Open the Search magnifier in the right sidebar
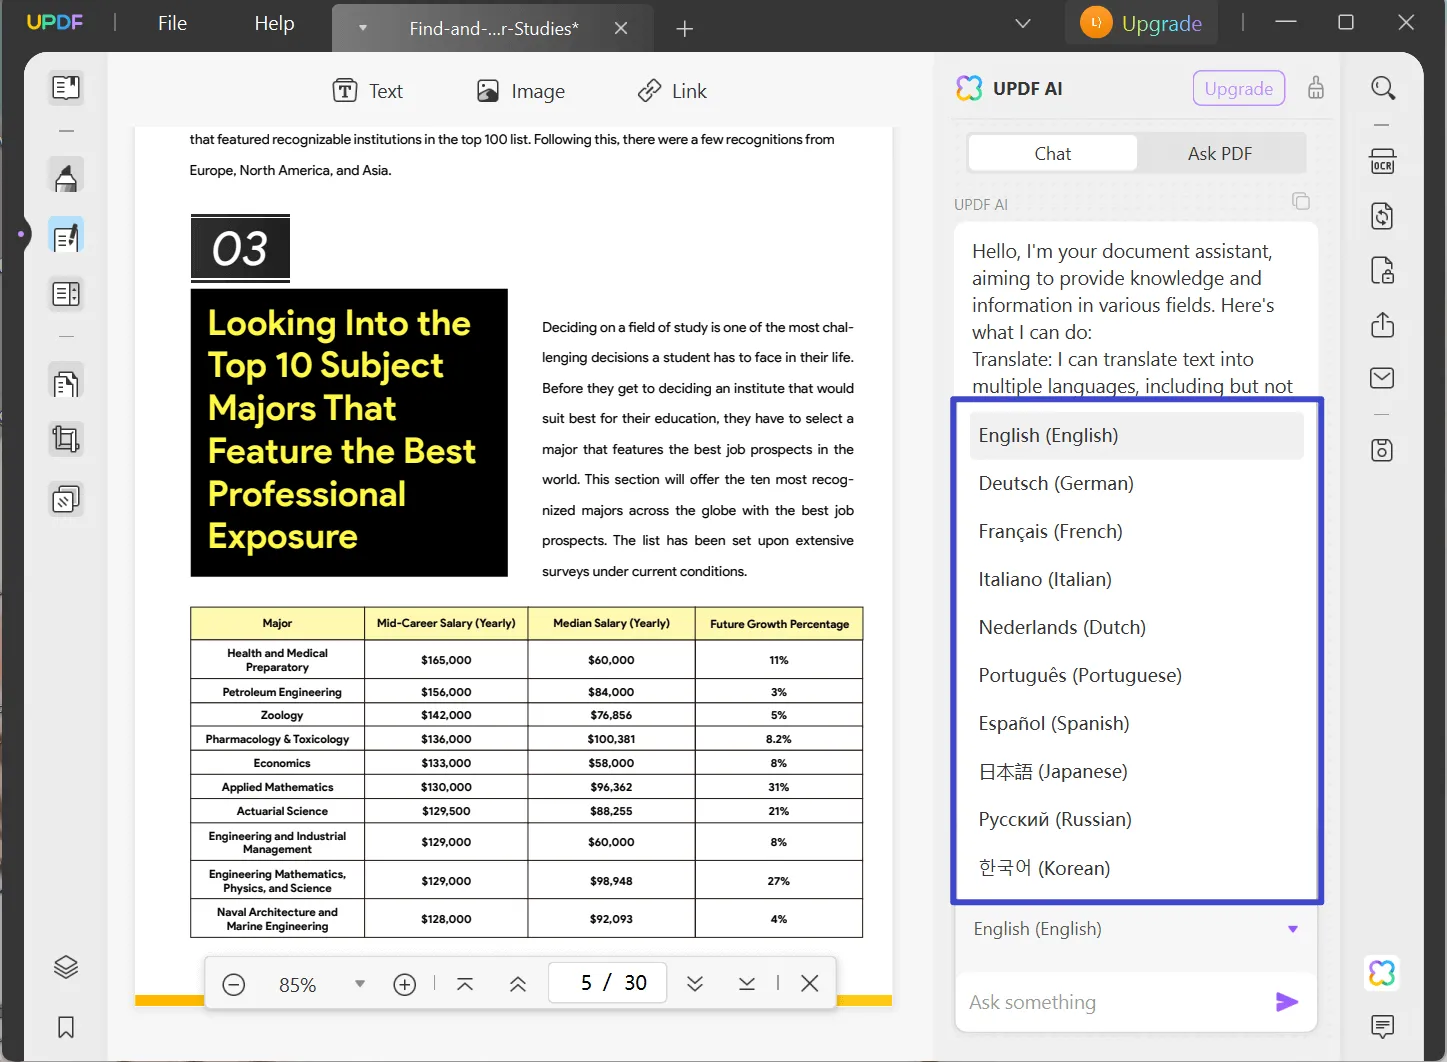This screenshot has height=1062, width=1447. pyautogui.click(x=1382, y=88)
